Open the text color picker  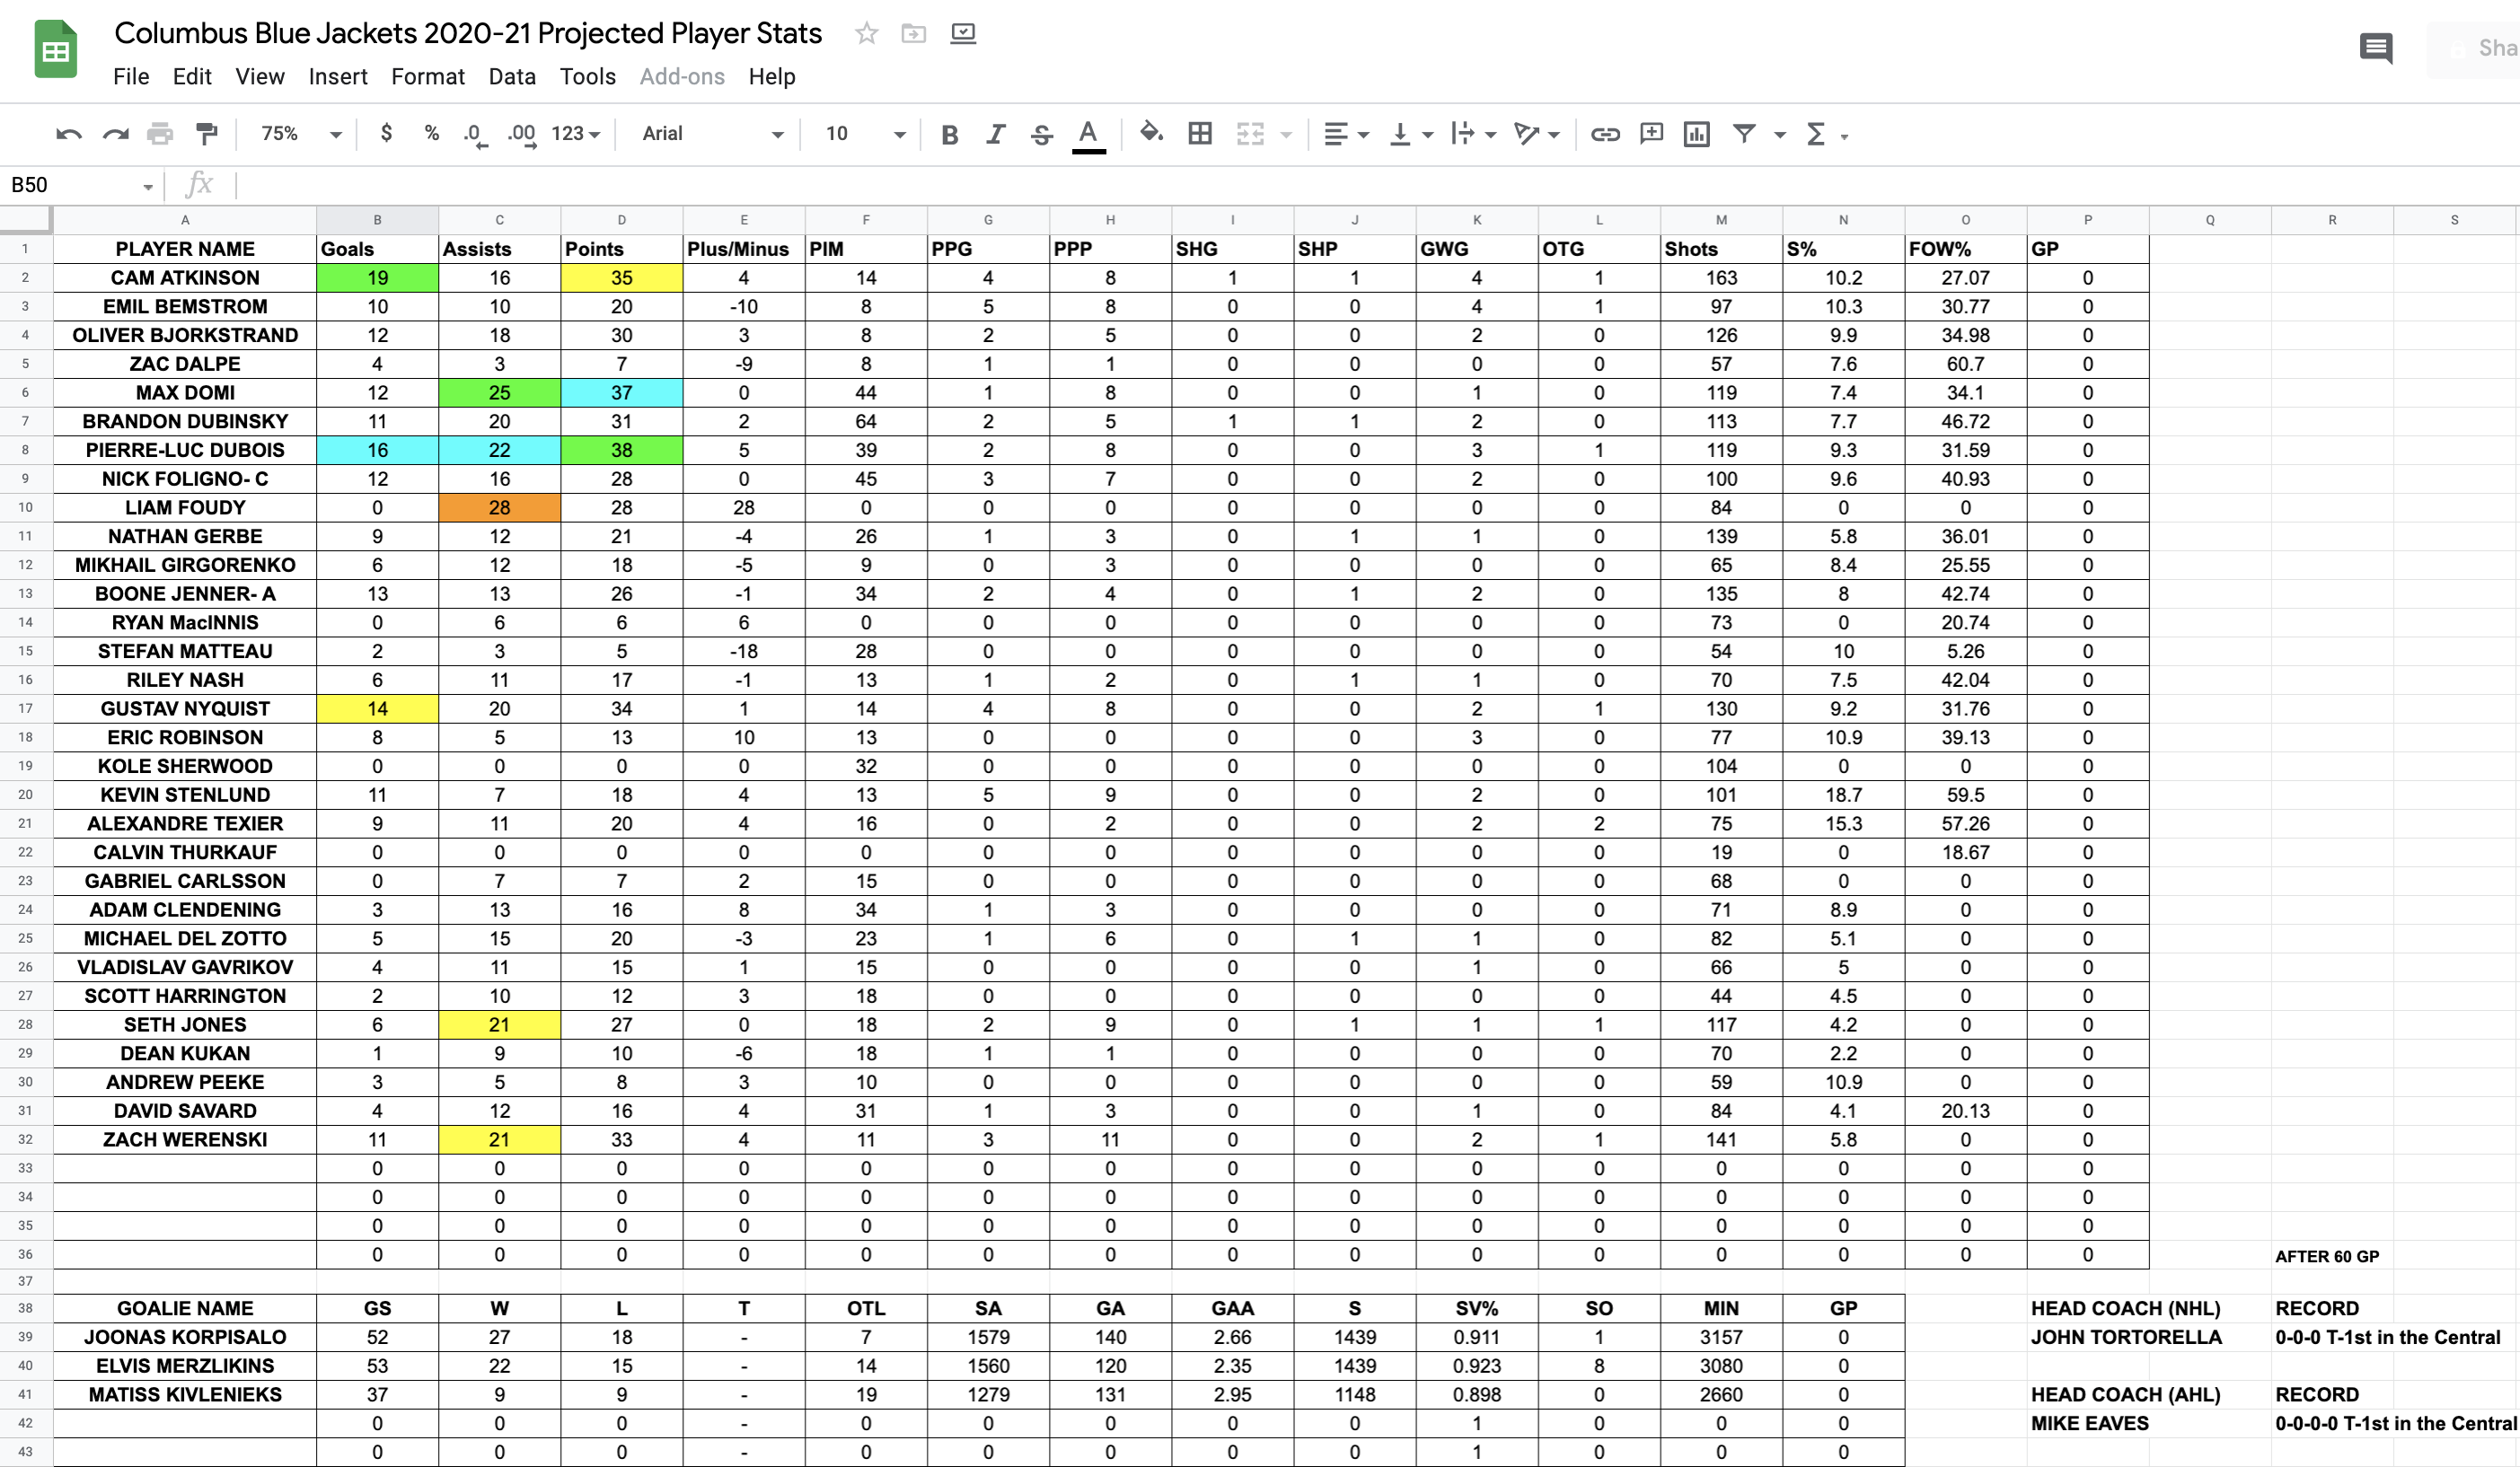1088,134
